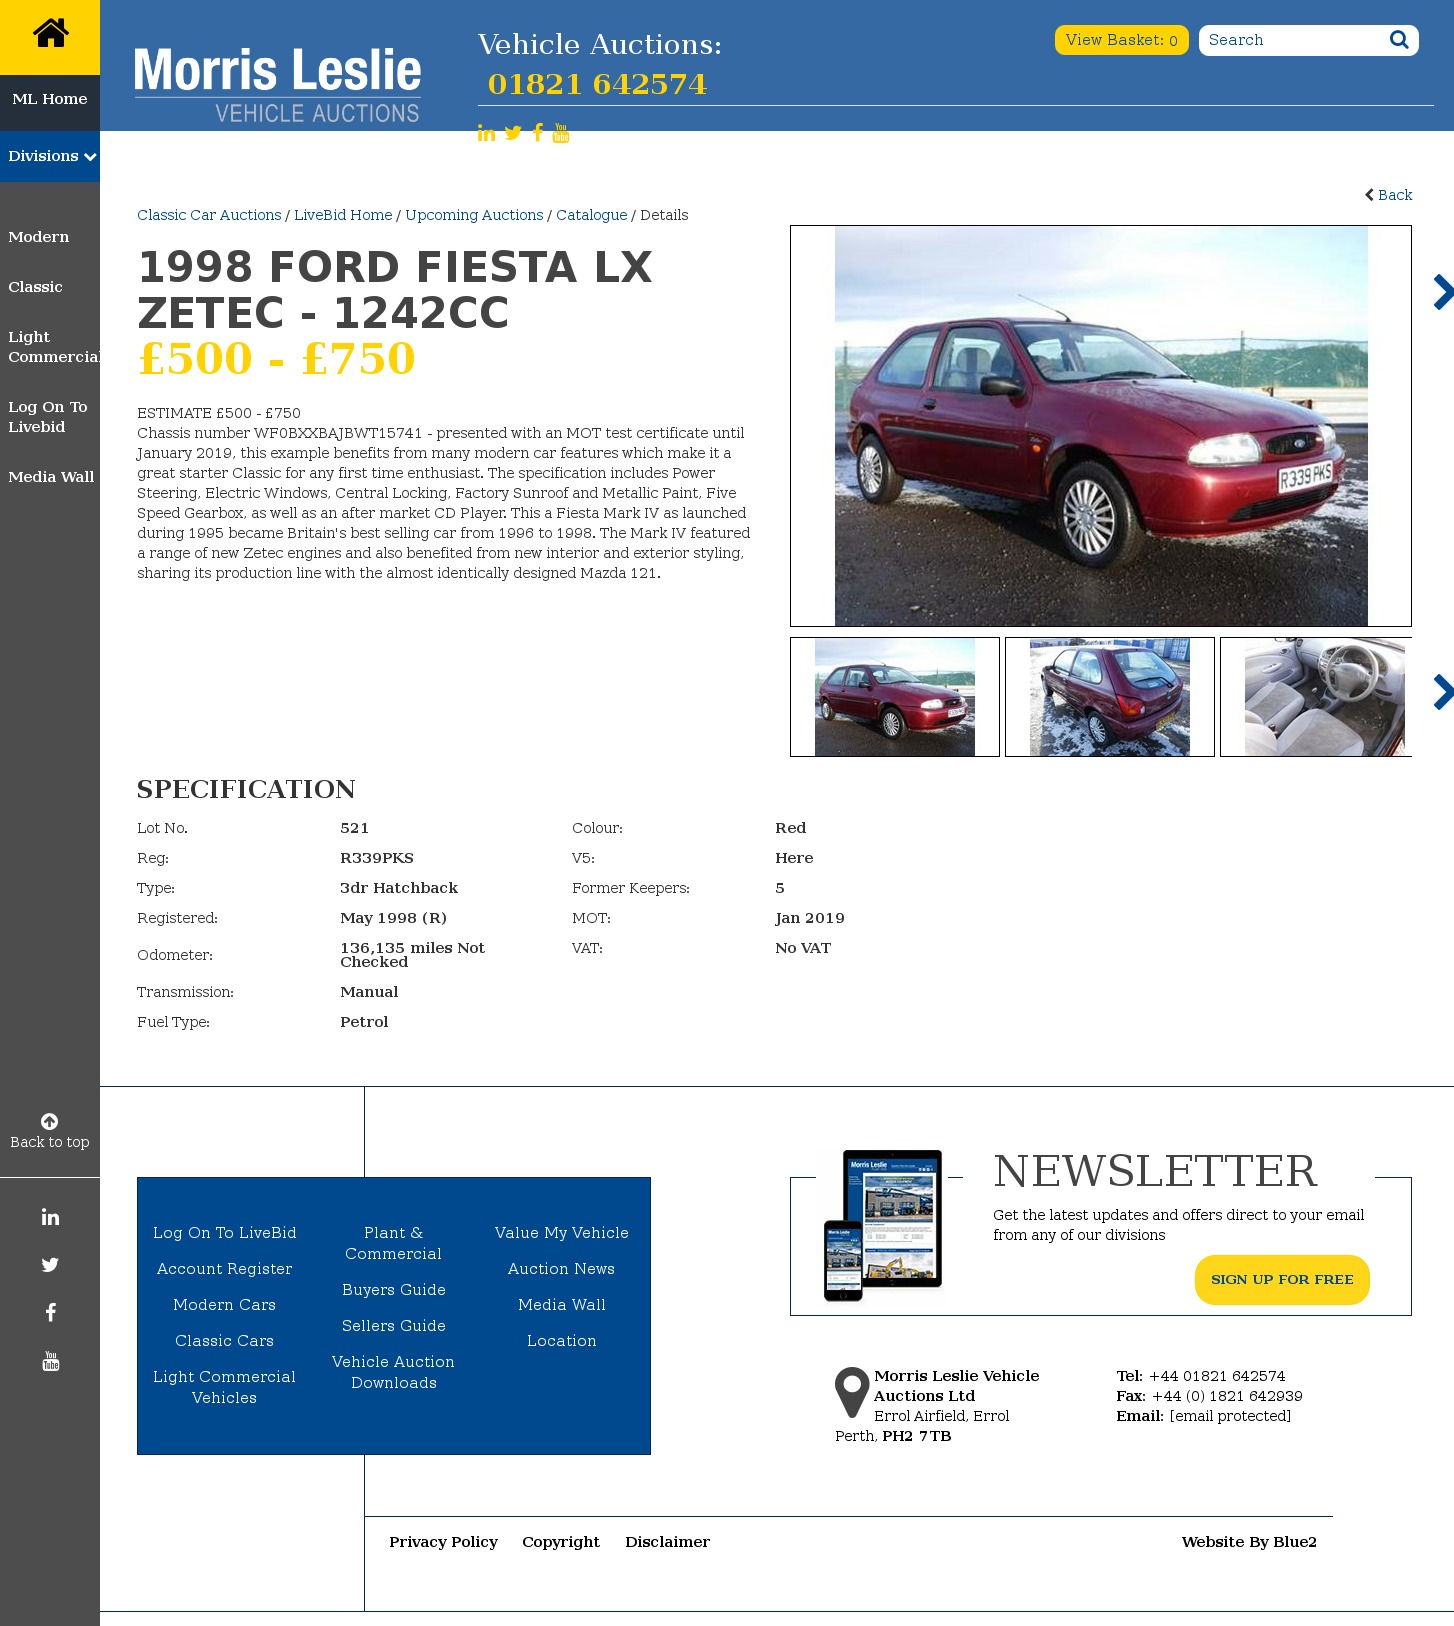Open Privacy Policy link

click(x=444, y=1542)
